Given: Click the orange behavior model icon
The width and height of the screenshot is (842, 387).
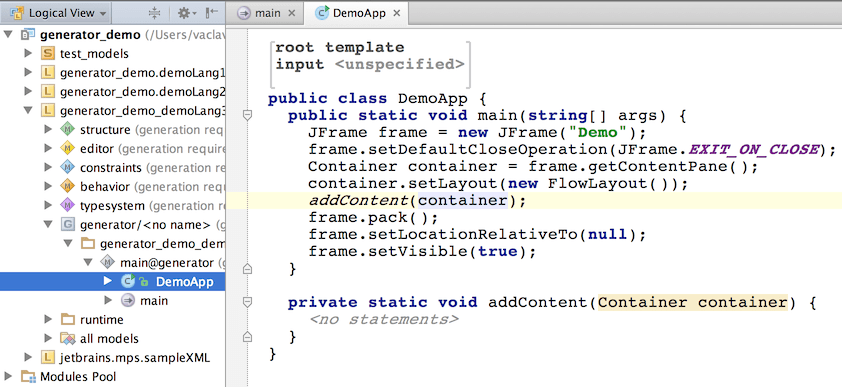Looking at the screenshot, I should click(67, 187).
